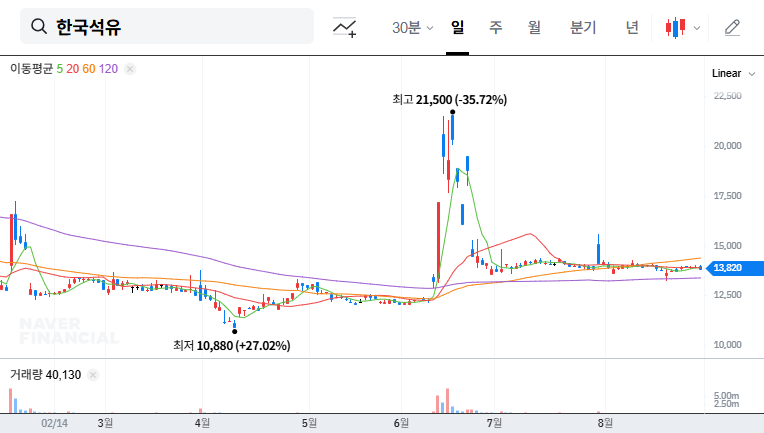Click the 이동평균 label
The width and height of the screenshot is (764, 433).
click(x=31, y=69)
